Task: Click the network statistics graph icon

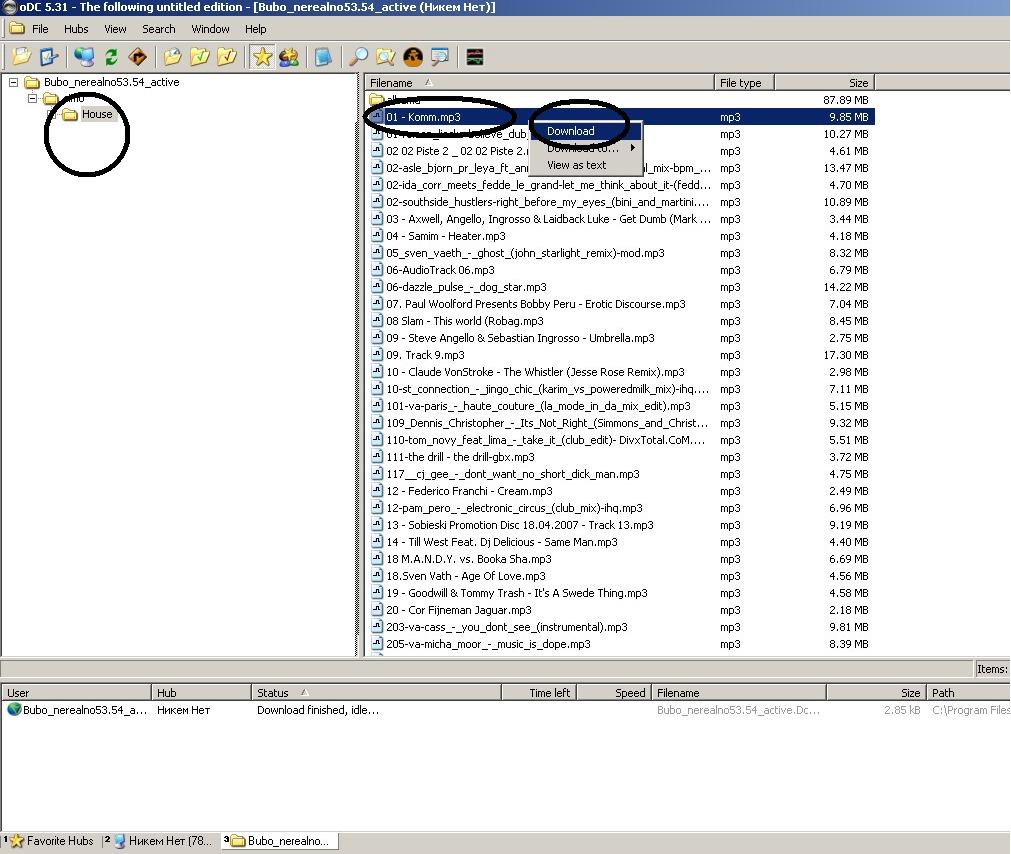Action: [474, 57]
